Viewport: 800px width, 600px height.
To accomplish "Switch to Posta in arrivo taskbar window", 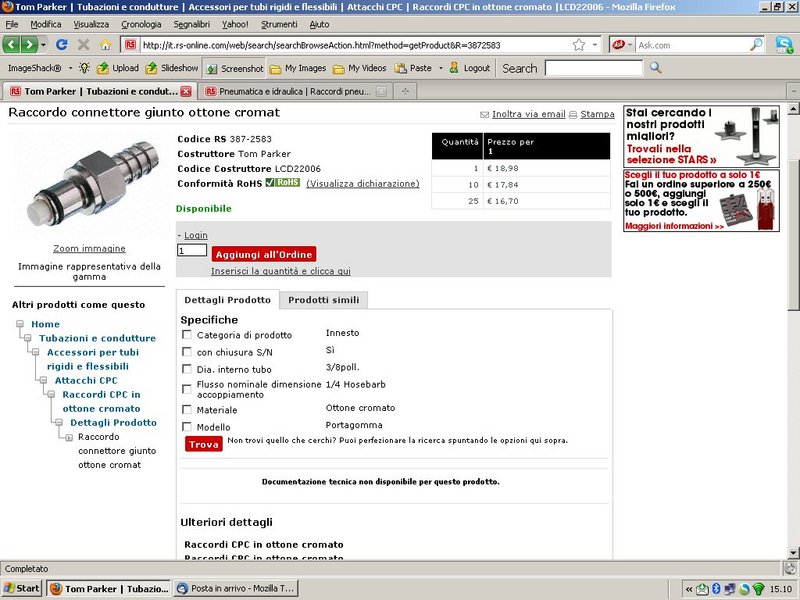I will (x=236, y=589).
